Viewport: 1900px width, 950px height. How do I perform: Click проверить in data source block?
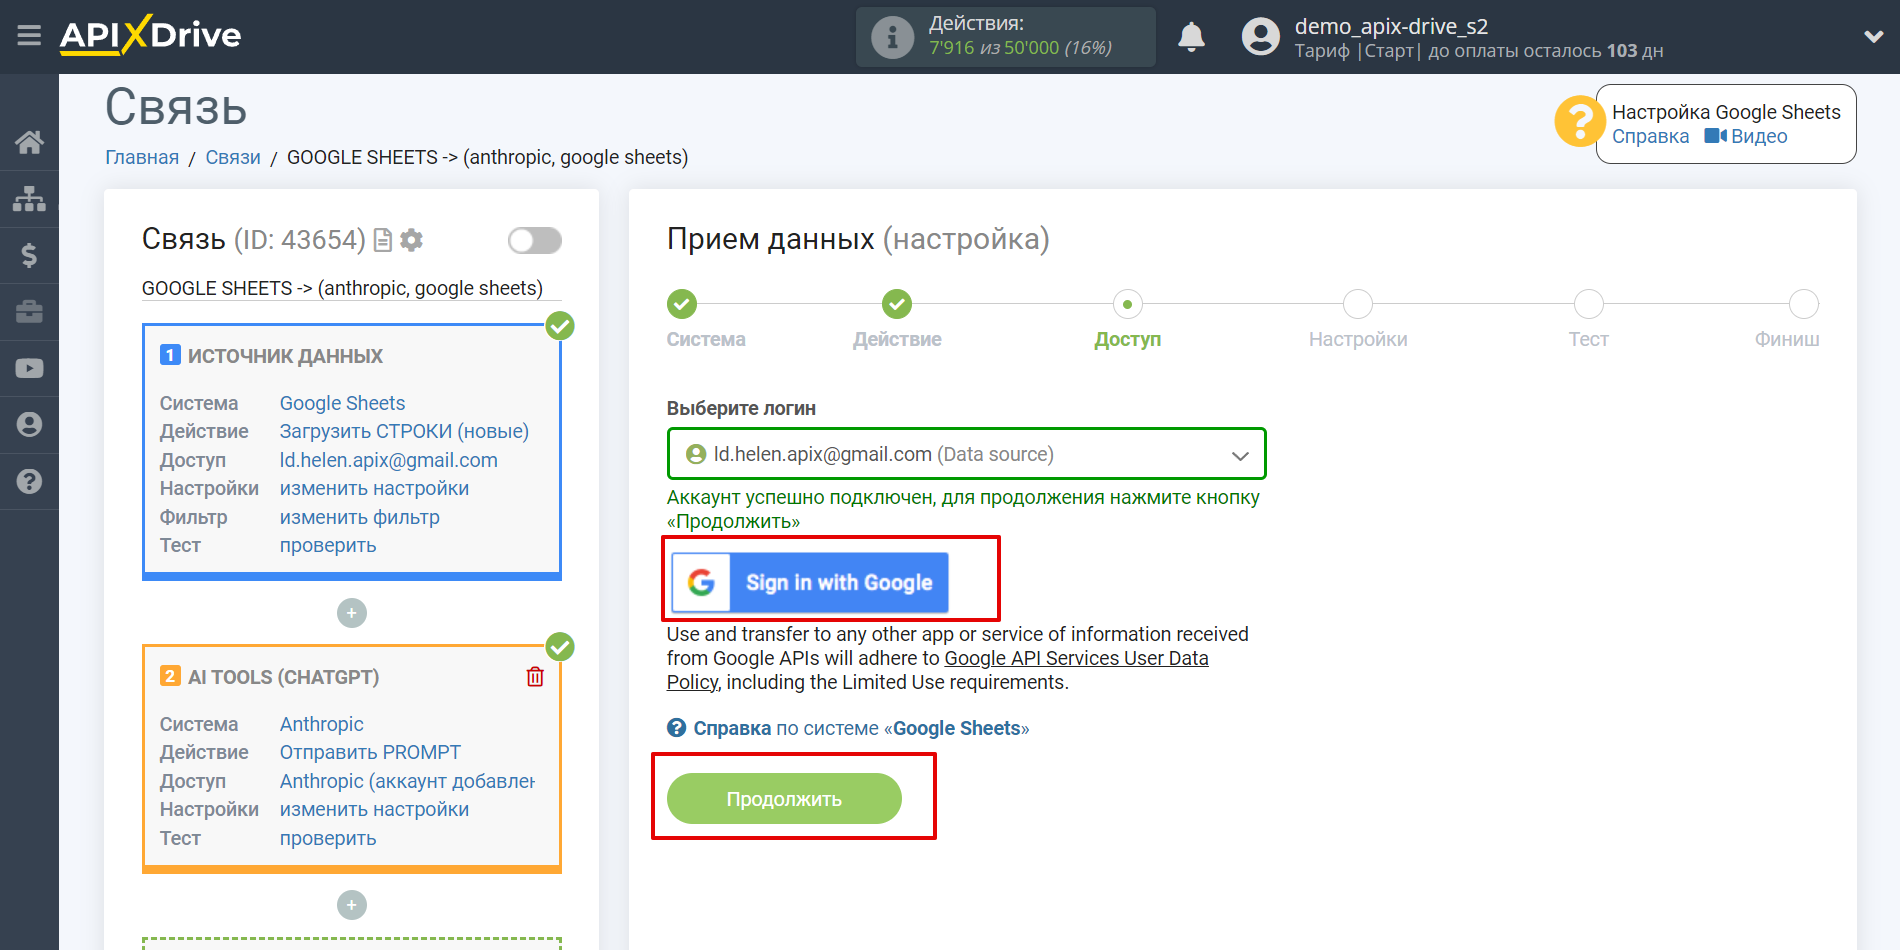coord(328,545)
